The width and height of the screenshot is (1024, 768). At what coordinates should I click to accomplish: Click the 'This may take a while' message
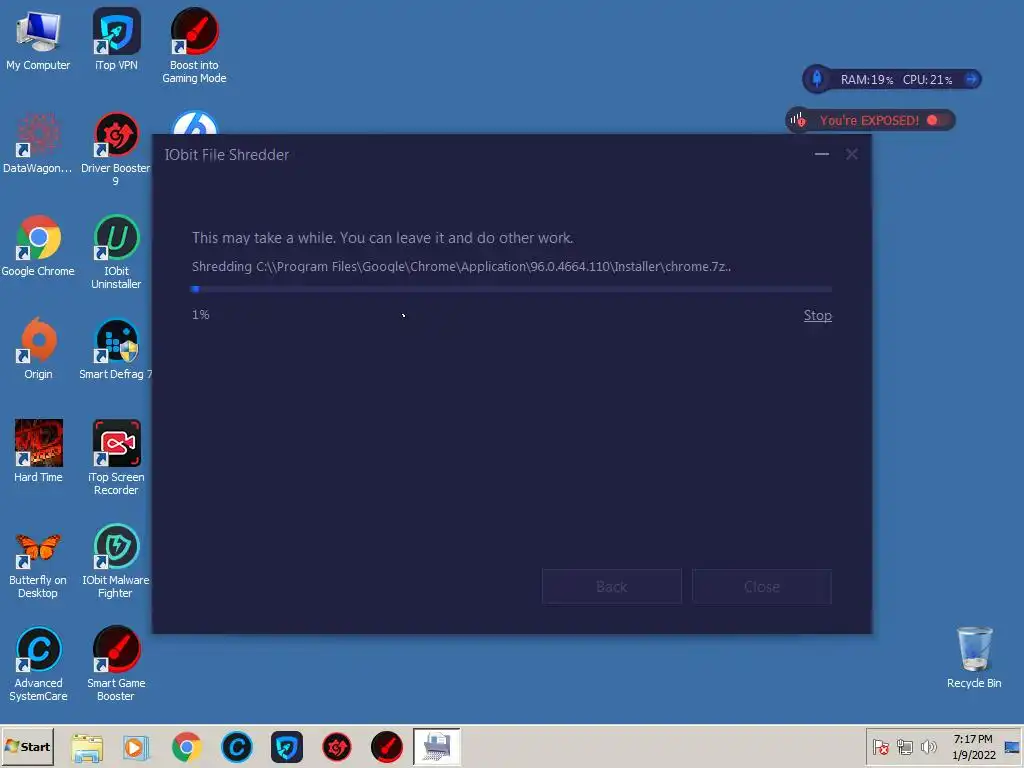click(x=383, y=238)
